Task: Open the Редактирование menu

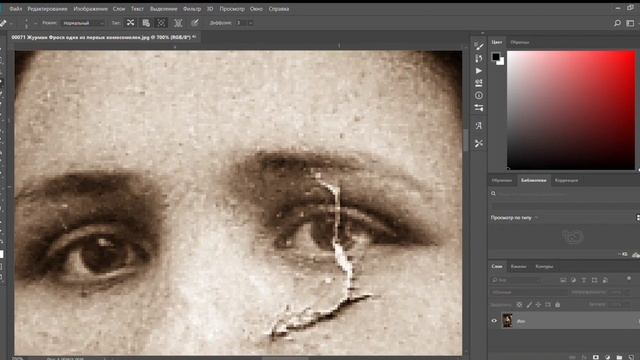Action: (x=47, y=9)
